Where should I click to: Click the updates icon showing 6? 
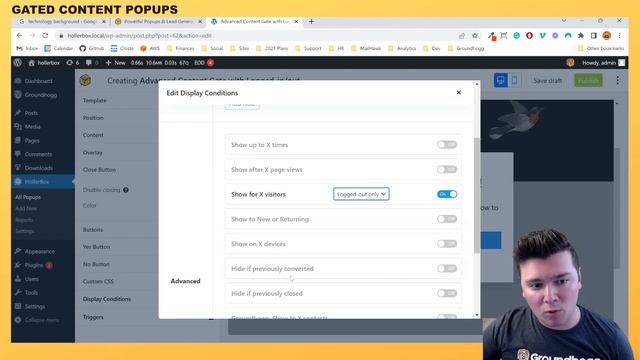tap(72, 63)
